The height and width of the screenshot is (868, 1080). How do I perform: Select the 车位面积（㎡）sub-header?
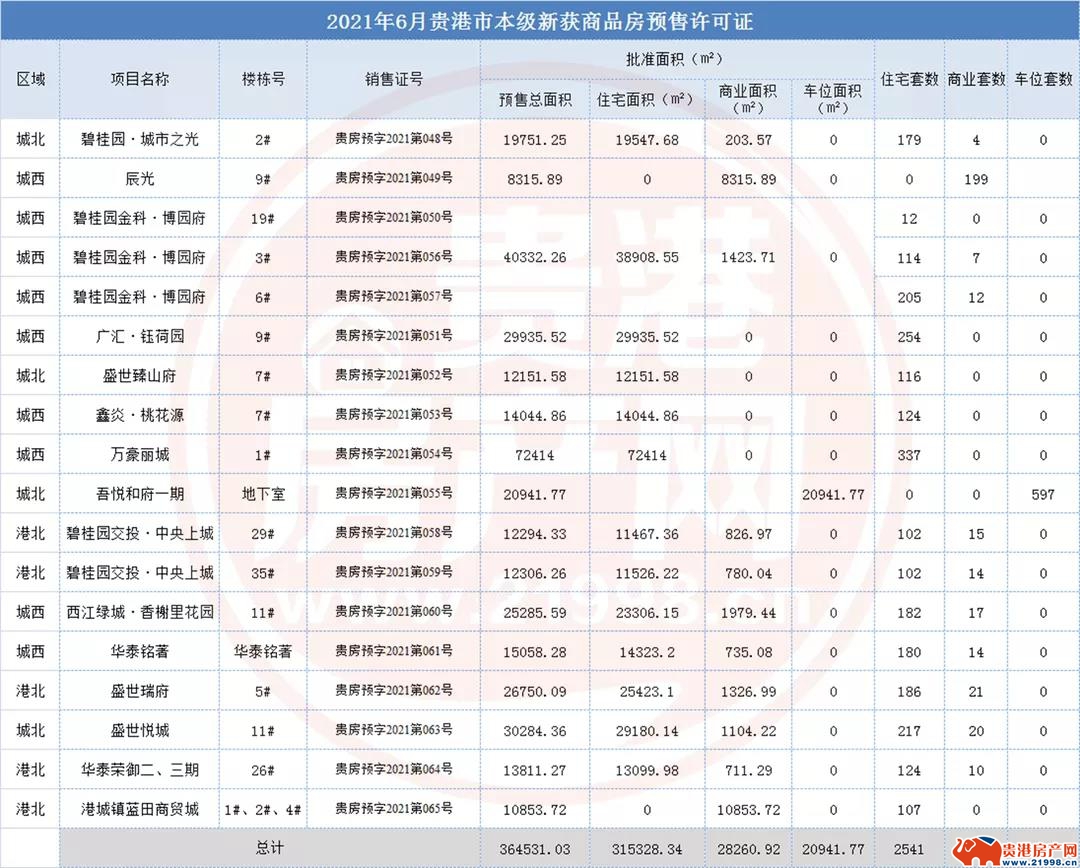tap(833, 100)
